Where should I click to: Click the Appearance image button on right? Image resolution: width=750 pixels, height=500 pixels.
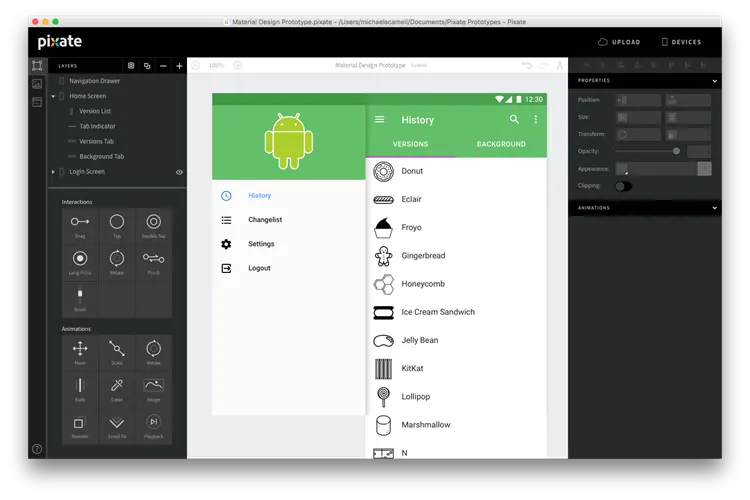(704, 168)
